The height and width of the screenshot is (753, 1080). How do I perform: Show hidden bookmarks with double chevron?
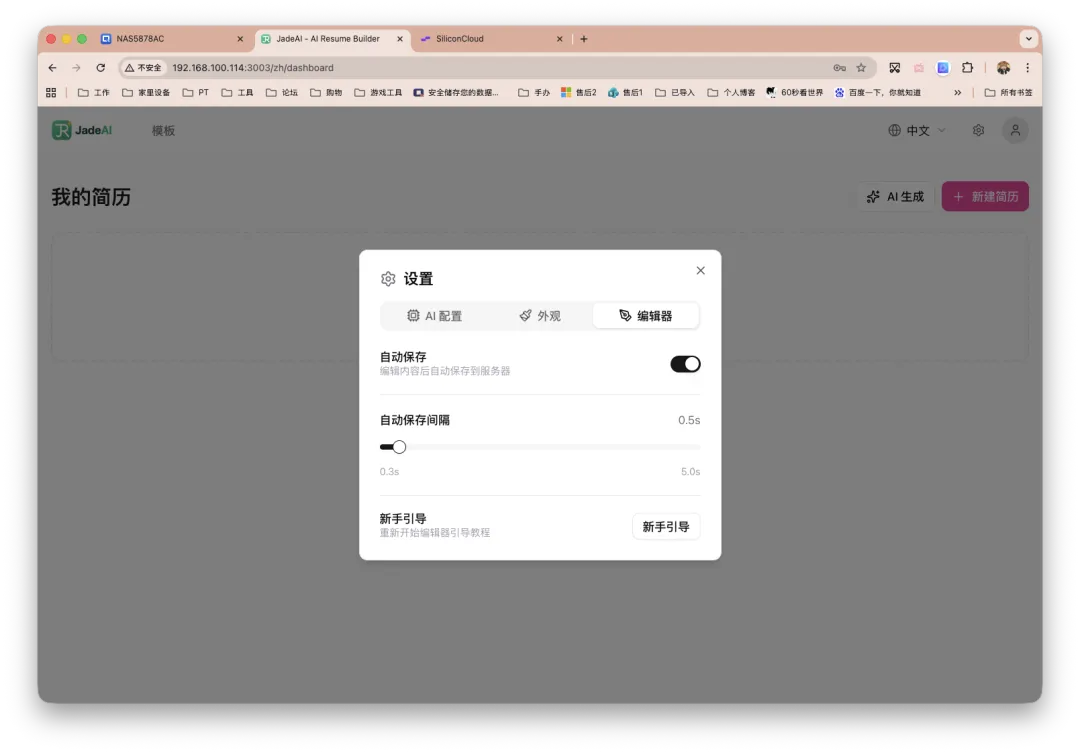pyautogui.click(x=957, y=92)
